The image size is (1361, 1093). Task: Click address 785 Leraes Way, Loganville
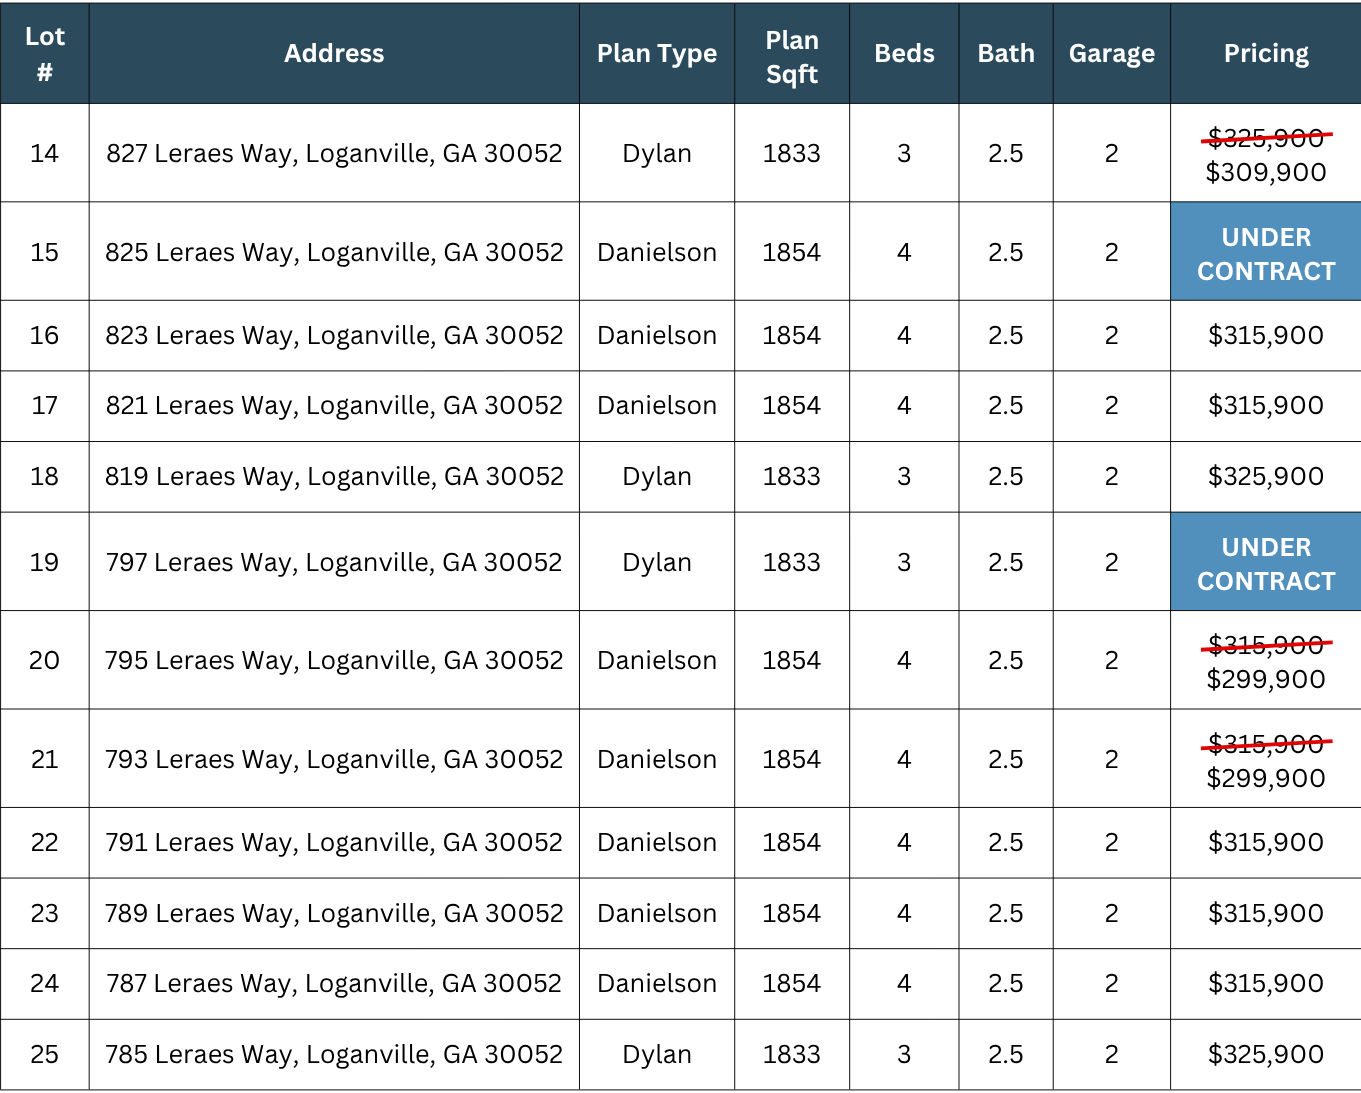pos(334,1054)
